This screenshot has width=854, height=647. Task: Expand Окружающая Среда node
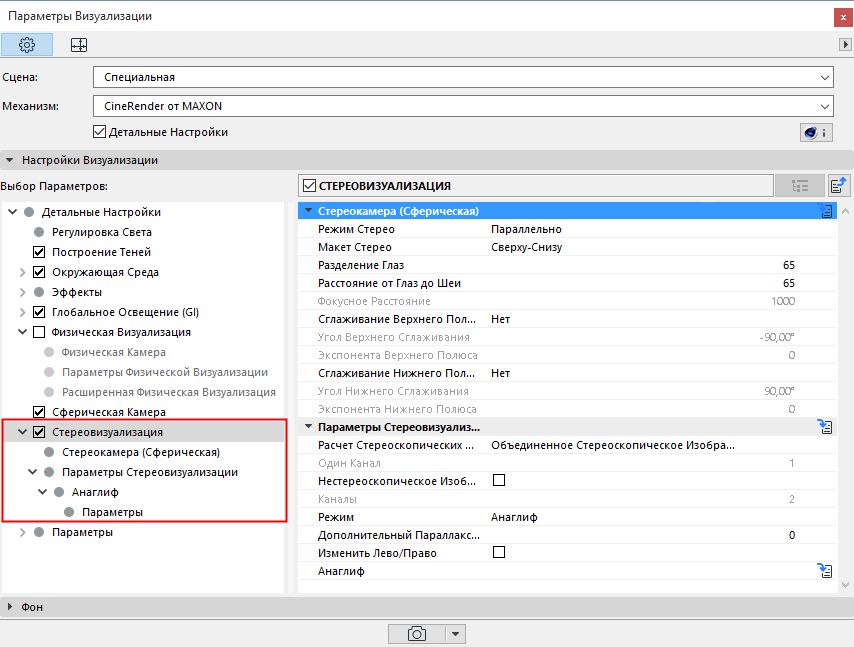(x=22, y=272)
